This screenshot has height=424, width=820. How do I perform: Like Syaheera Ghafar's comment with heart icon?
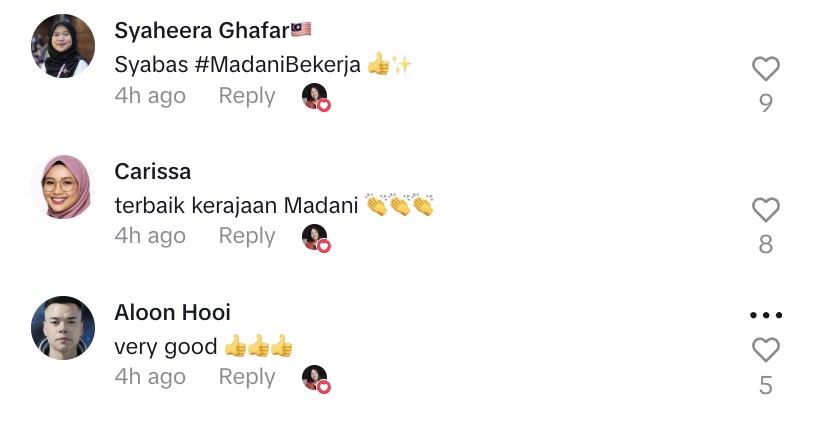pyautogui.click(x=766, y=68)
